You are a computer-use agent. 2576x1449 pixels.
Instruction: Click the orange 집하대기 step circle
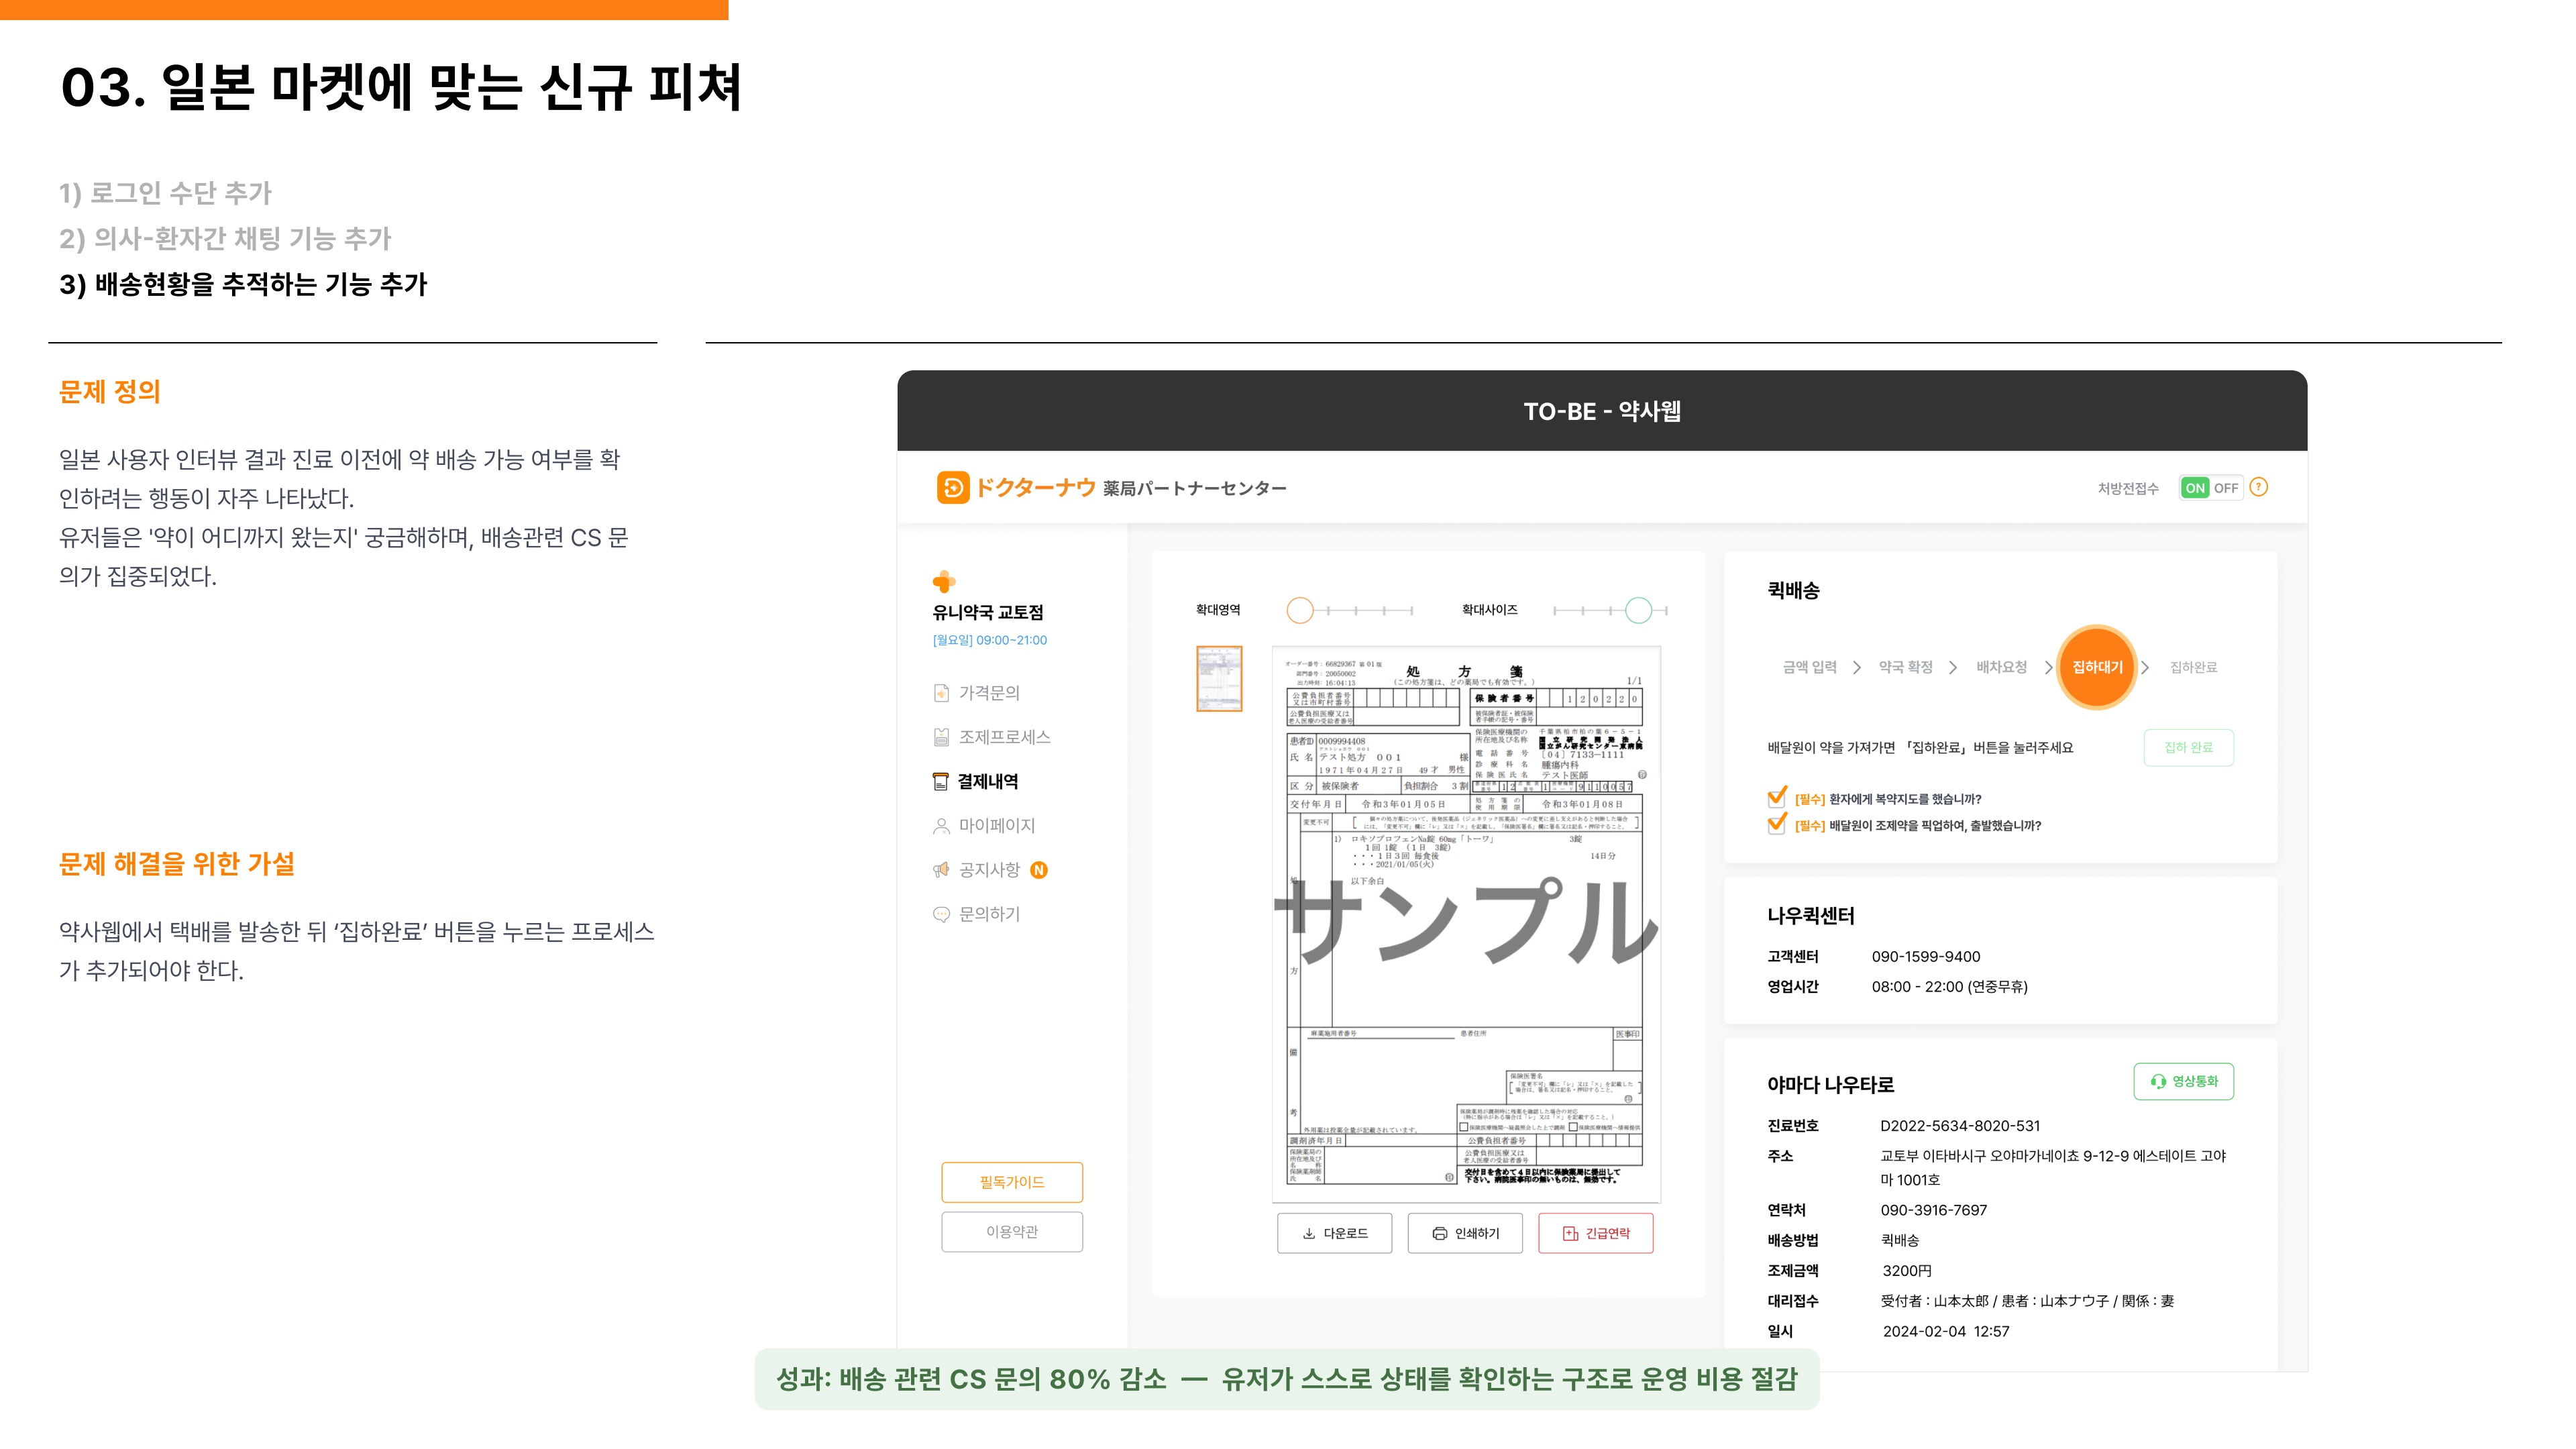click(x=2097, y=667)
